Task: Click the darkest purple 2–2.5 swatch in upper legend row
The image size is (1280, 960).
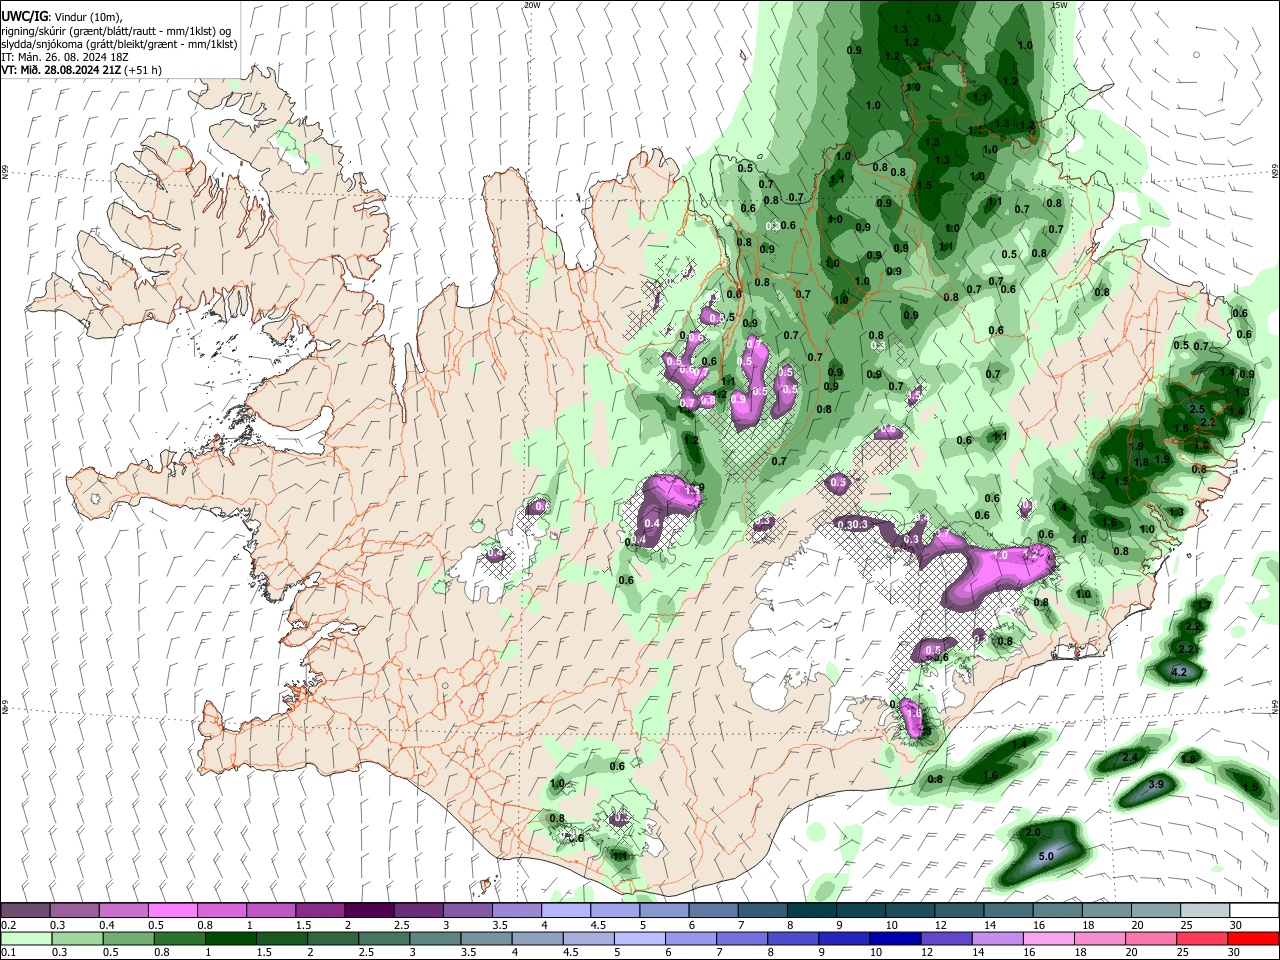Action: [369, 911]
